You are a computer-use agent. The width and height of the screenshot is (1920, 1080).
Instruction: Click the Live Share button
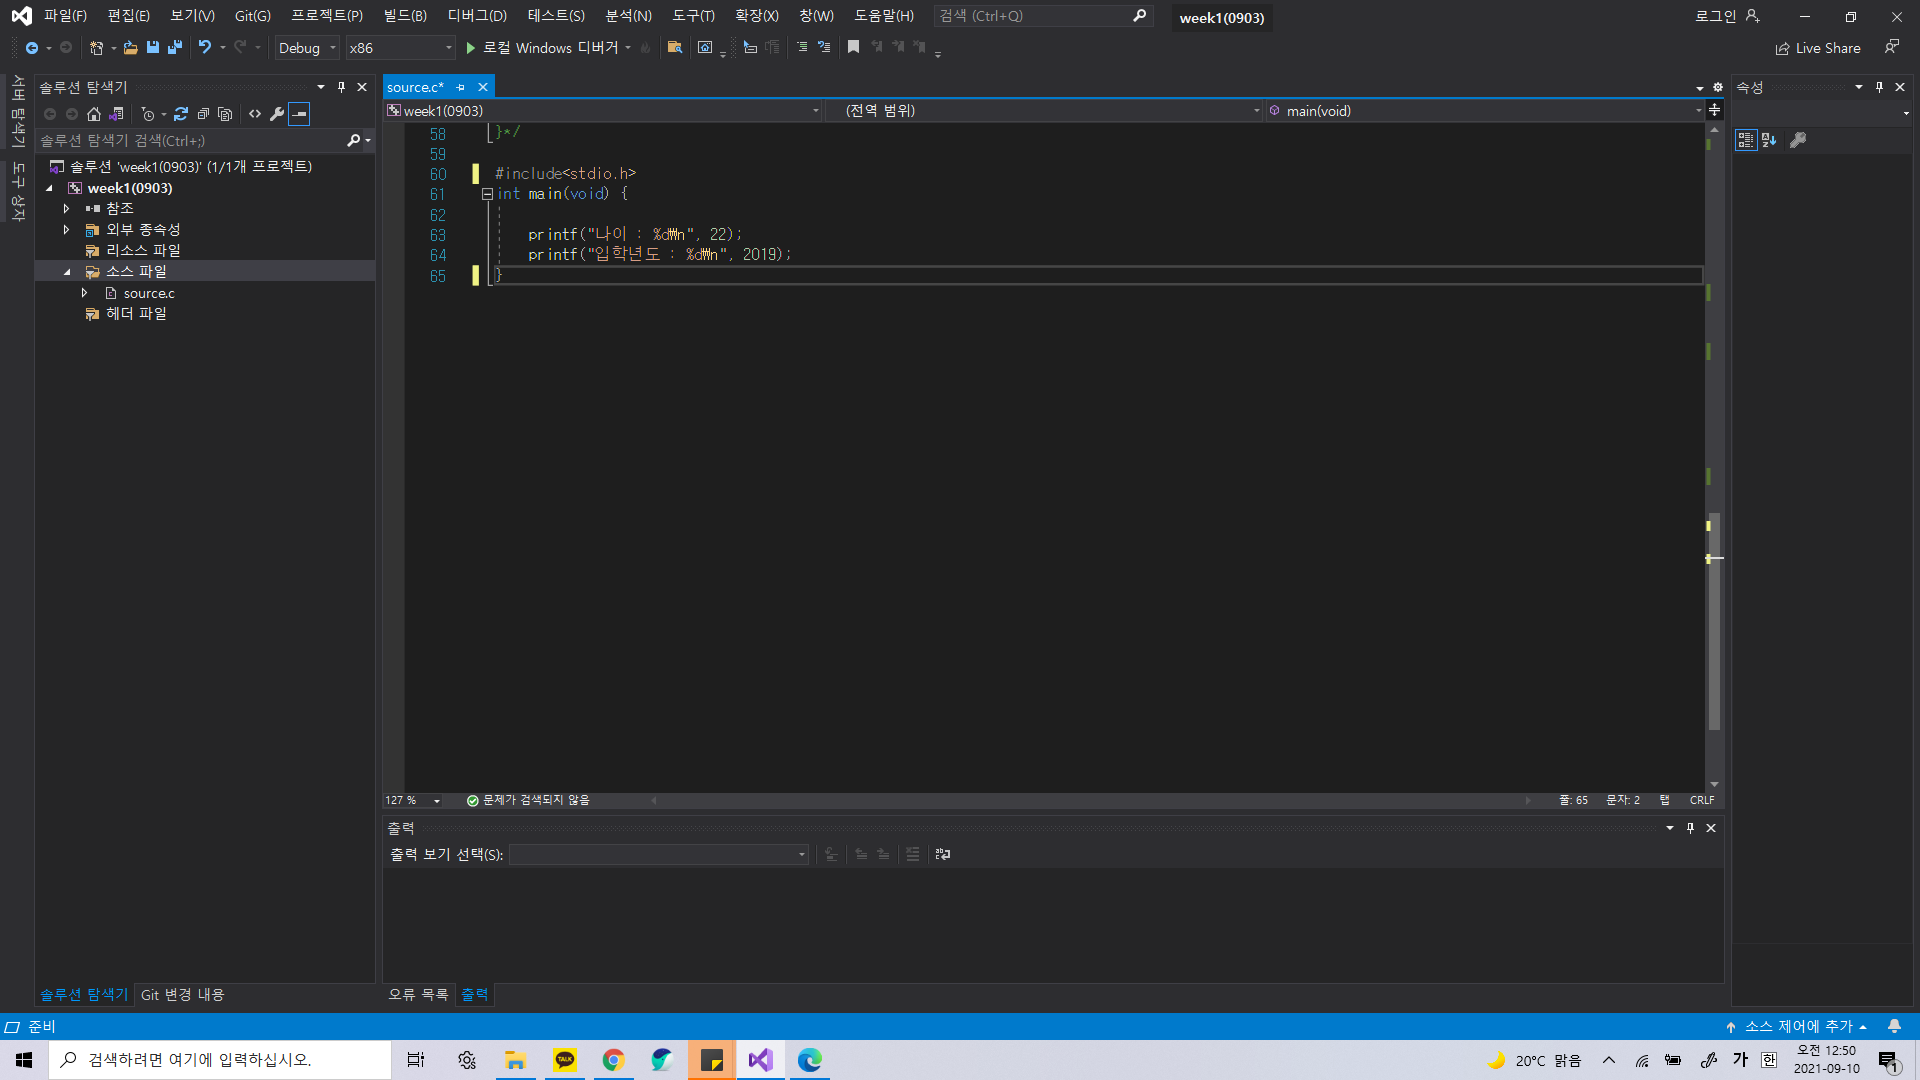pyautogui.click(x=1818, y=48)
